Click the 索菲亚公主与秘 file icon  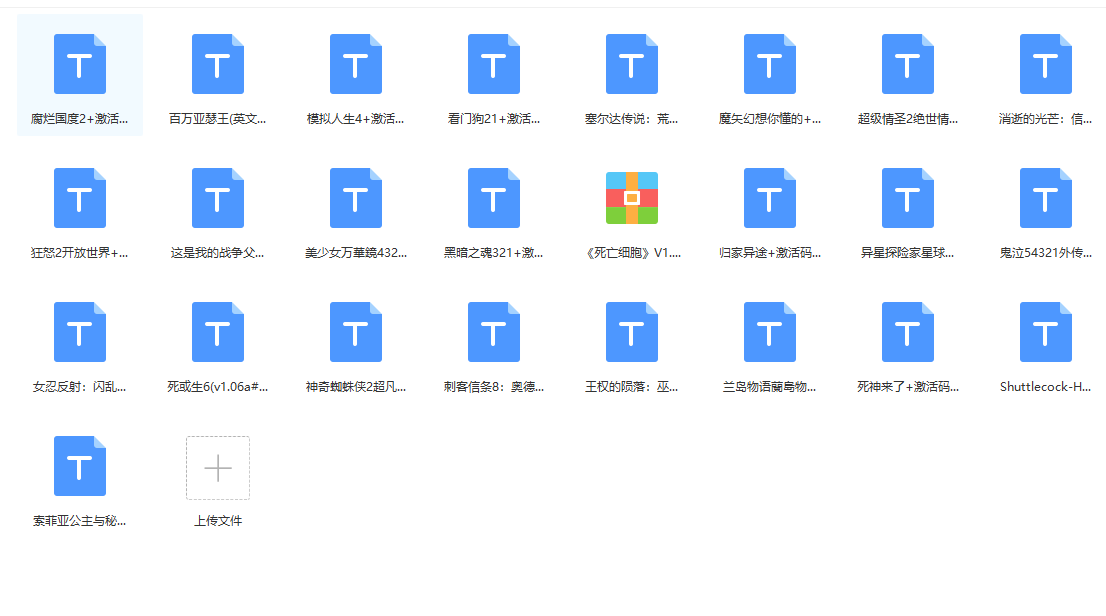(80, 466)
